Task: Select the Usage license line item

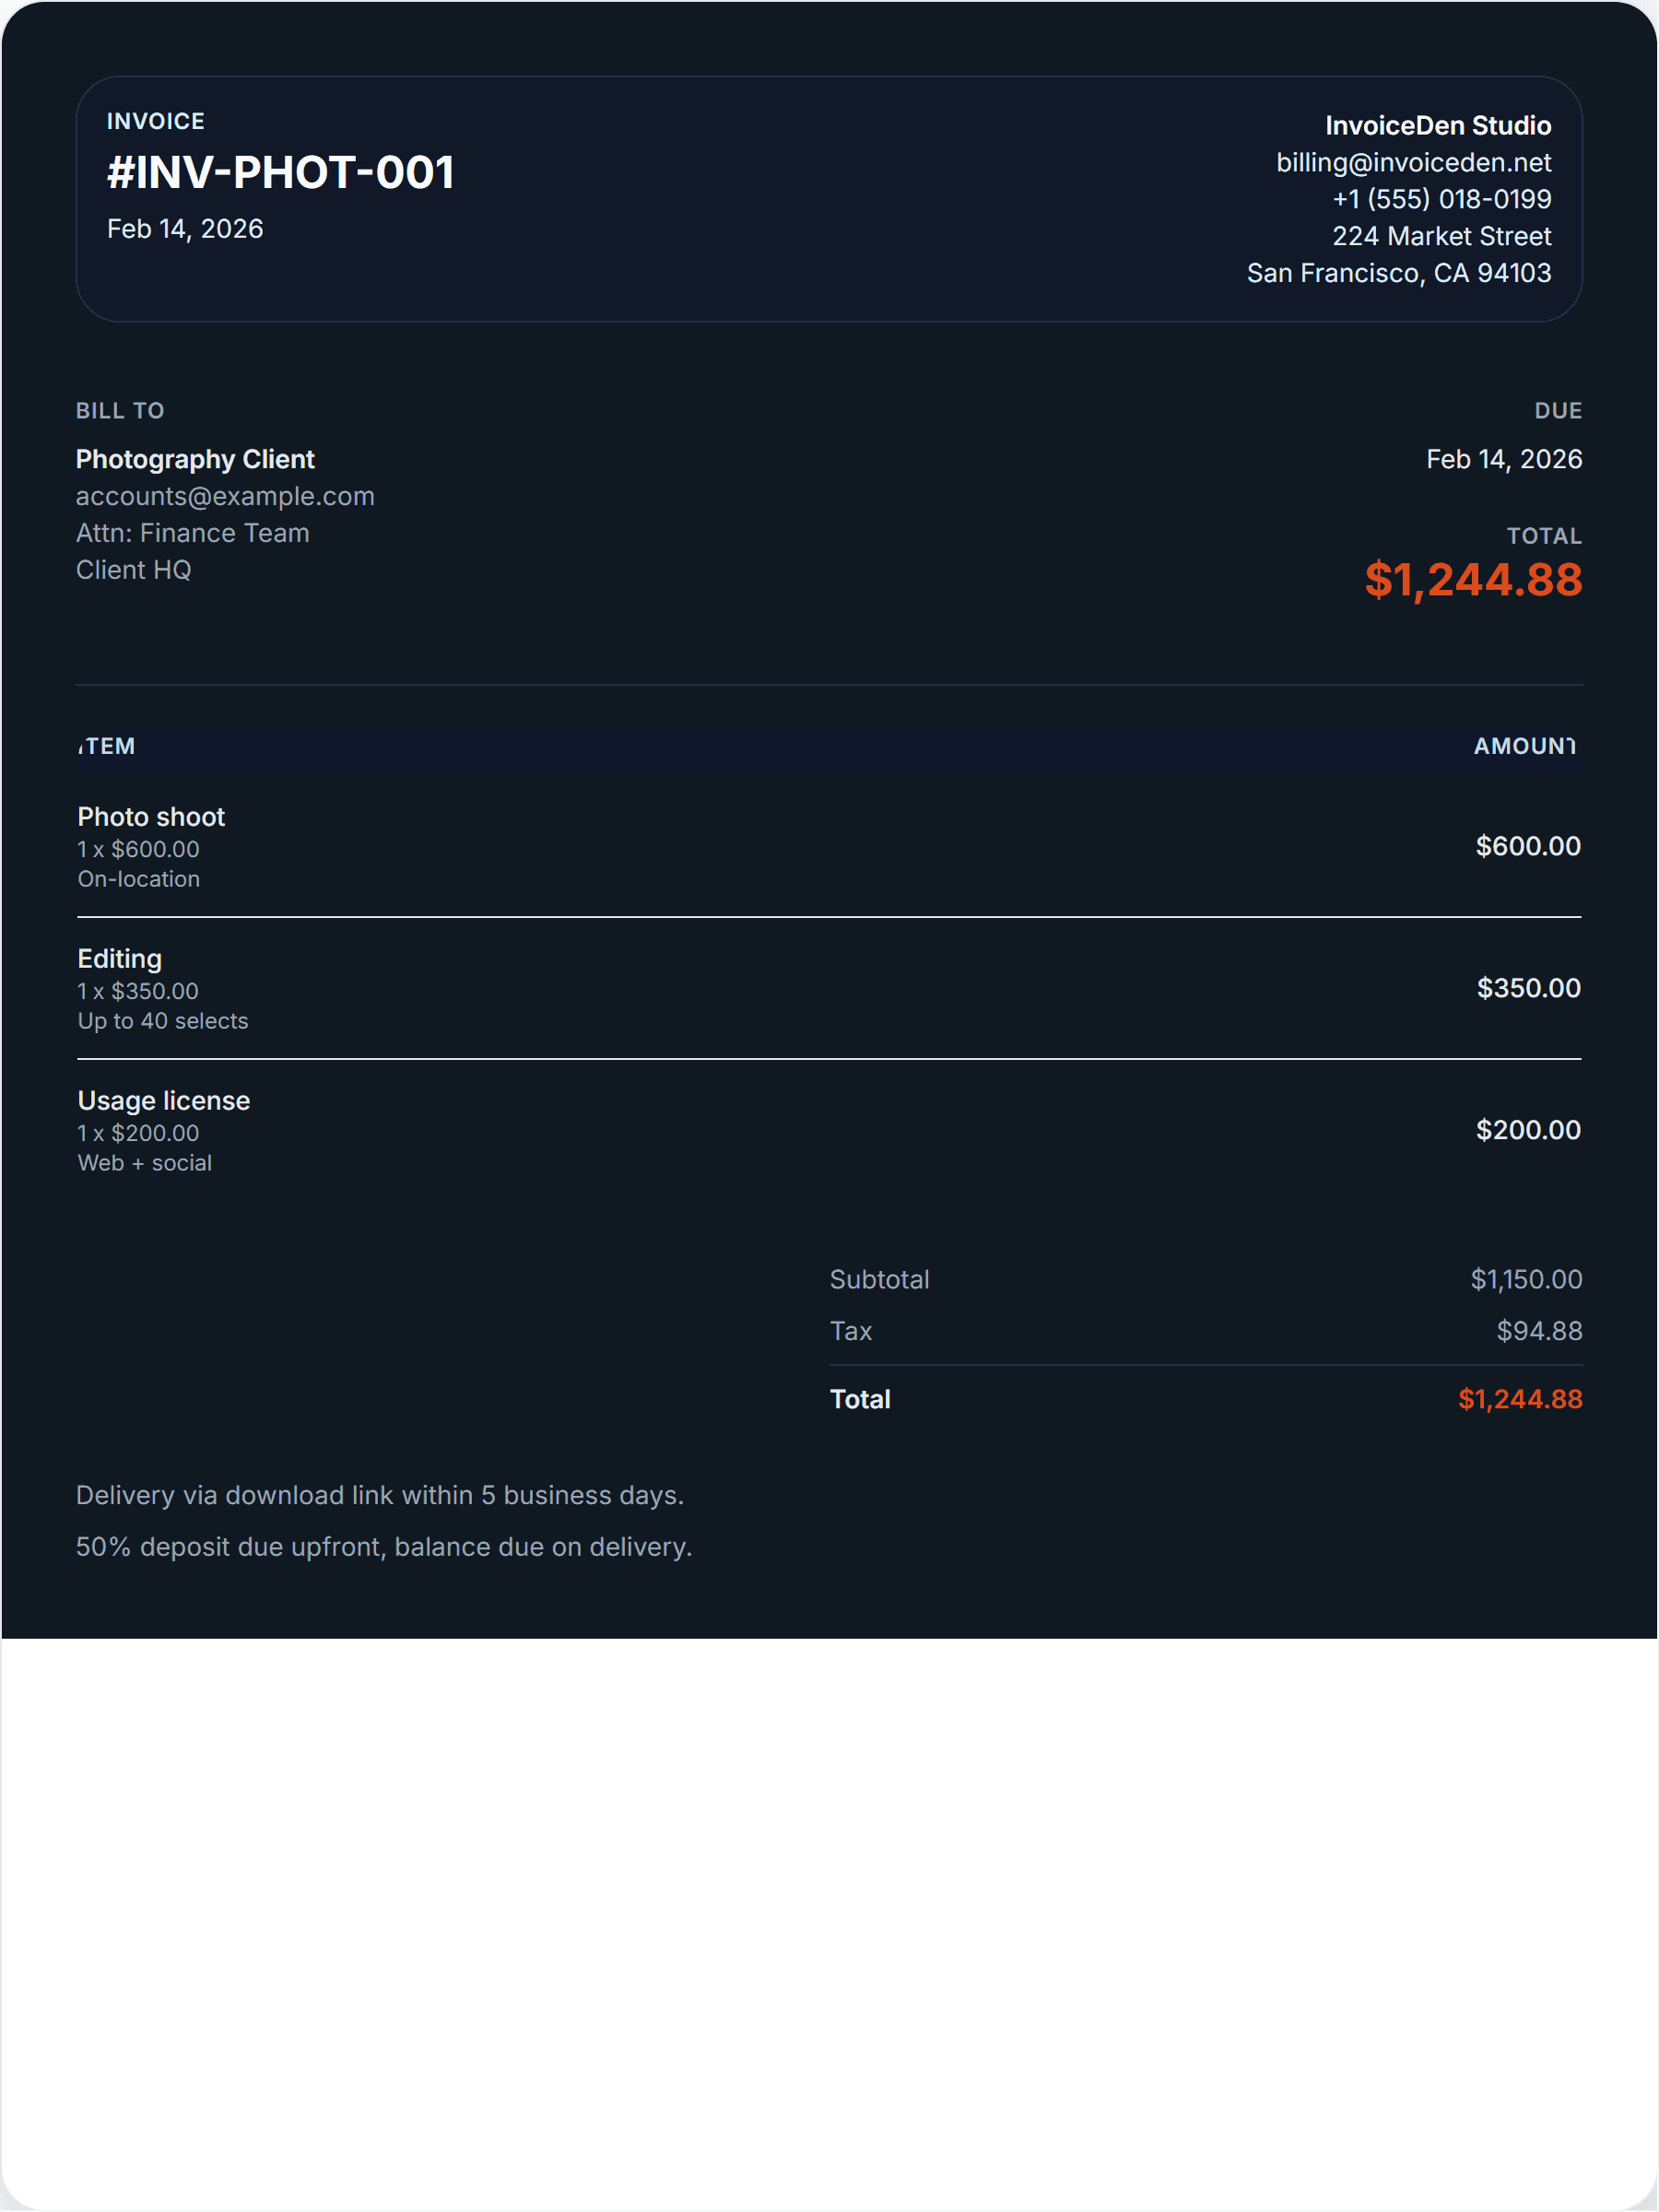Action: tap(164, 1101)
